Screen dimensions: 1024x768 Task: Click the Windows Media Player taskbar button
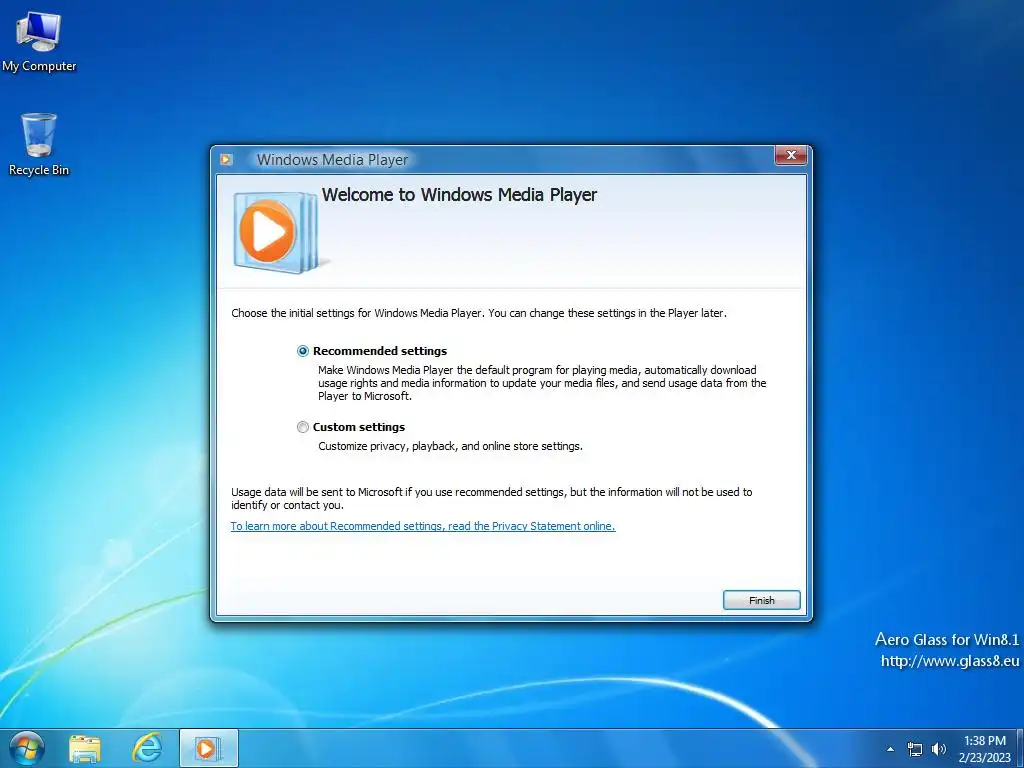pos(208,748)
